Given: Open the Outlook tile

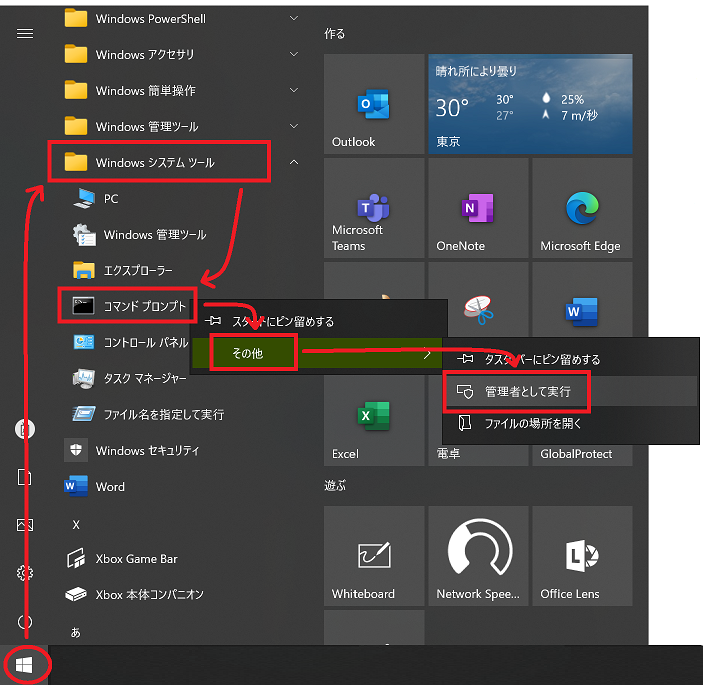Looking at the screenshot, I should click(x=374, y=104).
